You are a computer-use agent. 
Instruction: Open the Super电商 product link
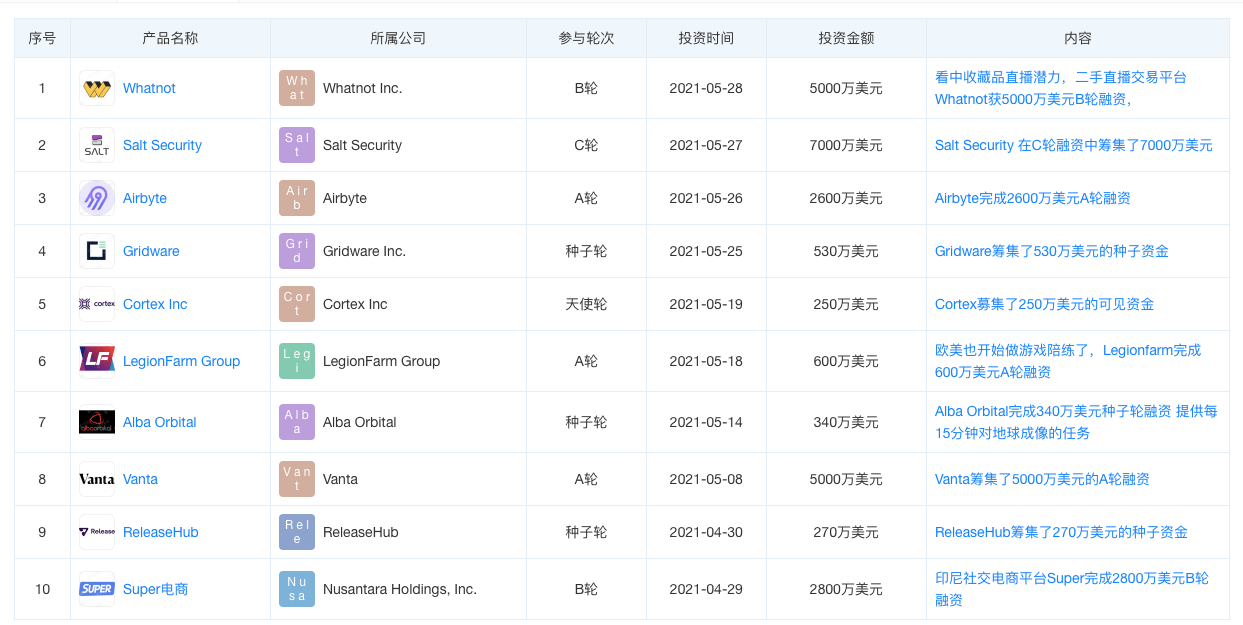coord(155,589)
